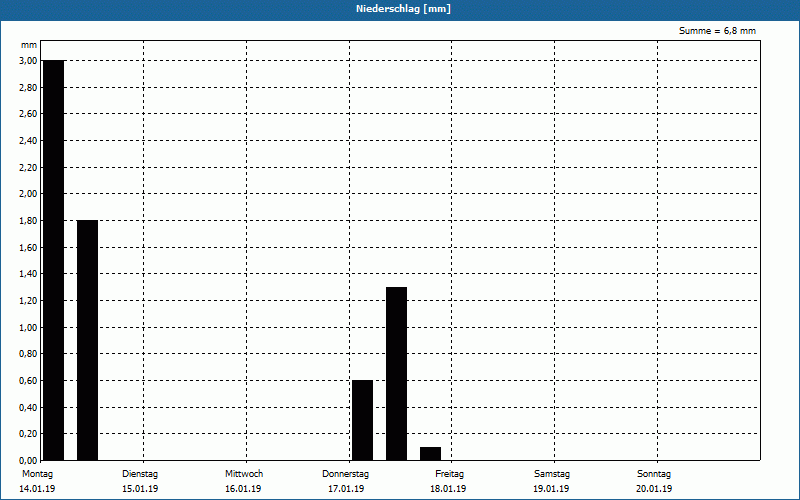The image size is (800, 500).
Task: Click the date 20.01.19
Action: 654,489
